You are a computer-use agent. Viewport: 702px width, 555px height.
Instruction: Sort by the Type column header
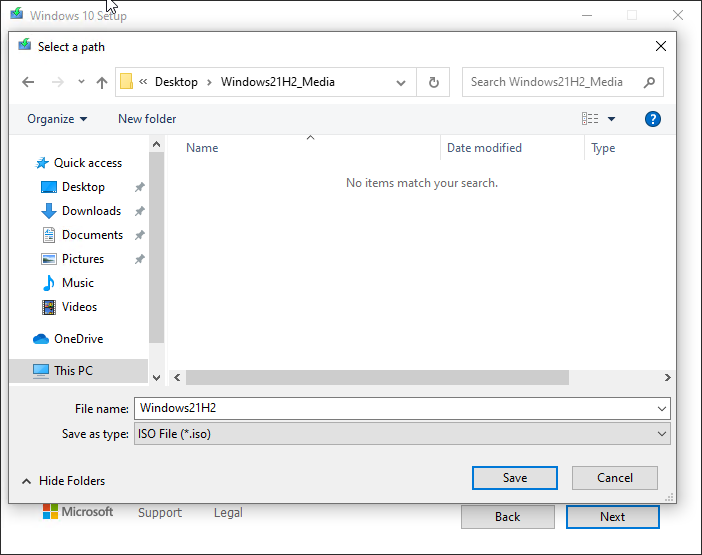pyautogui.click(x=603, y=148)
